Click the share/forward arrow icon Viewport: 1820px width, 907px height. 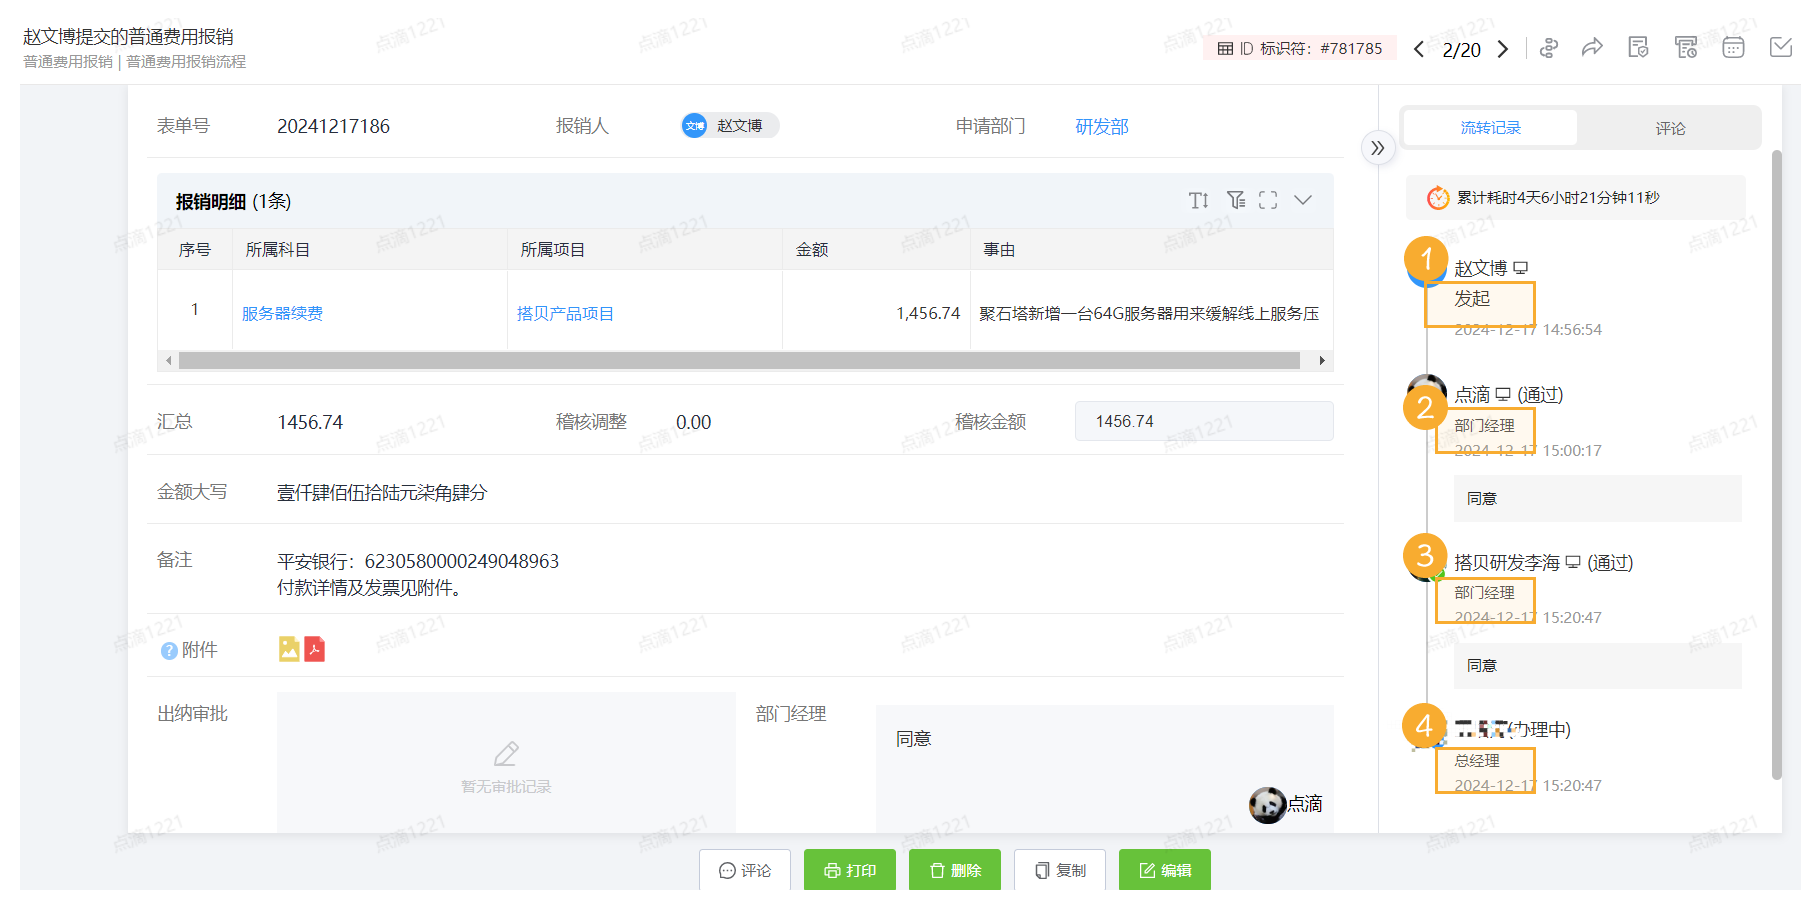[1592, 46]
